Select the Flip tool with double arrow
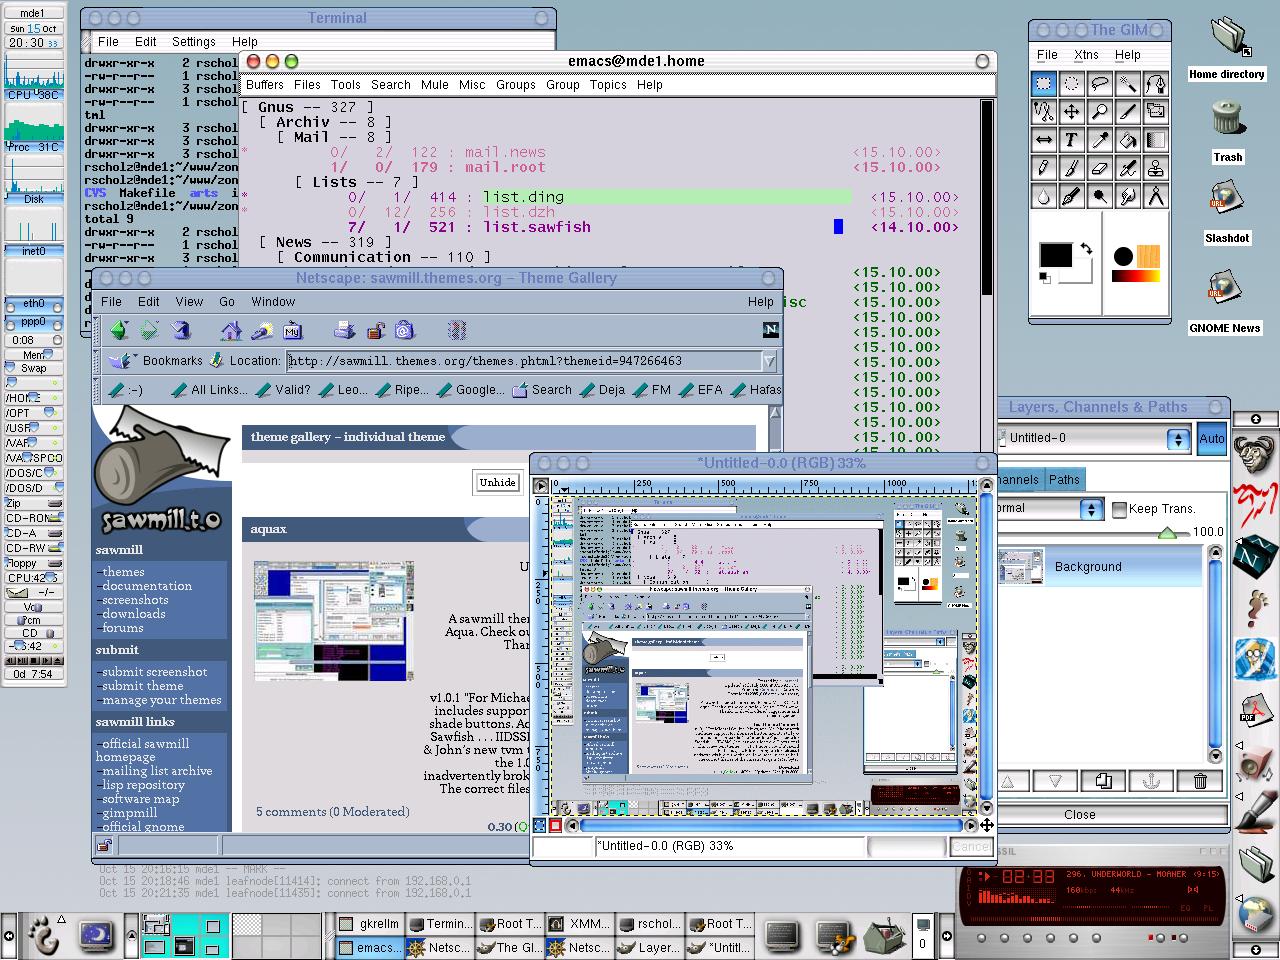1280x960 pixels. pyautogui.click(x=1043, y=140)
